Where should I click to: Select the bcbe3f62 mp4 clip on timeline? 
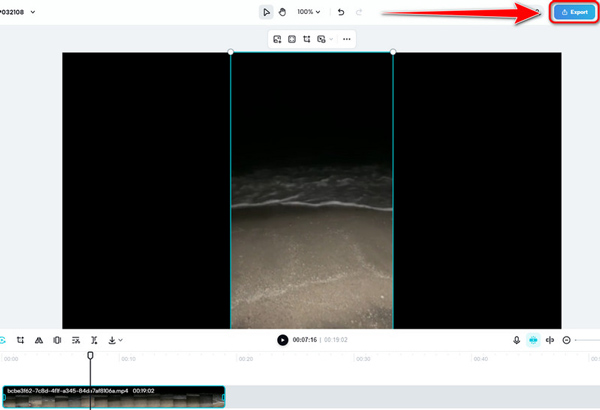coord(114,397)
